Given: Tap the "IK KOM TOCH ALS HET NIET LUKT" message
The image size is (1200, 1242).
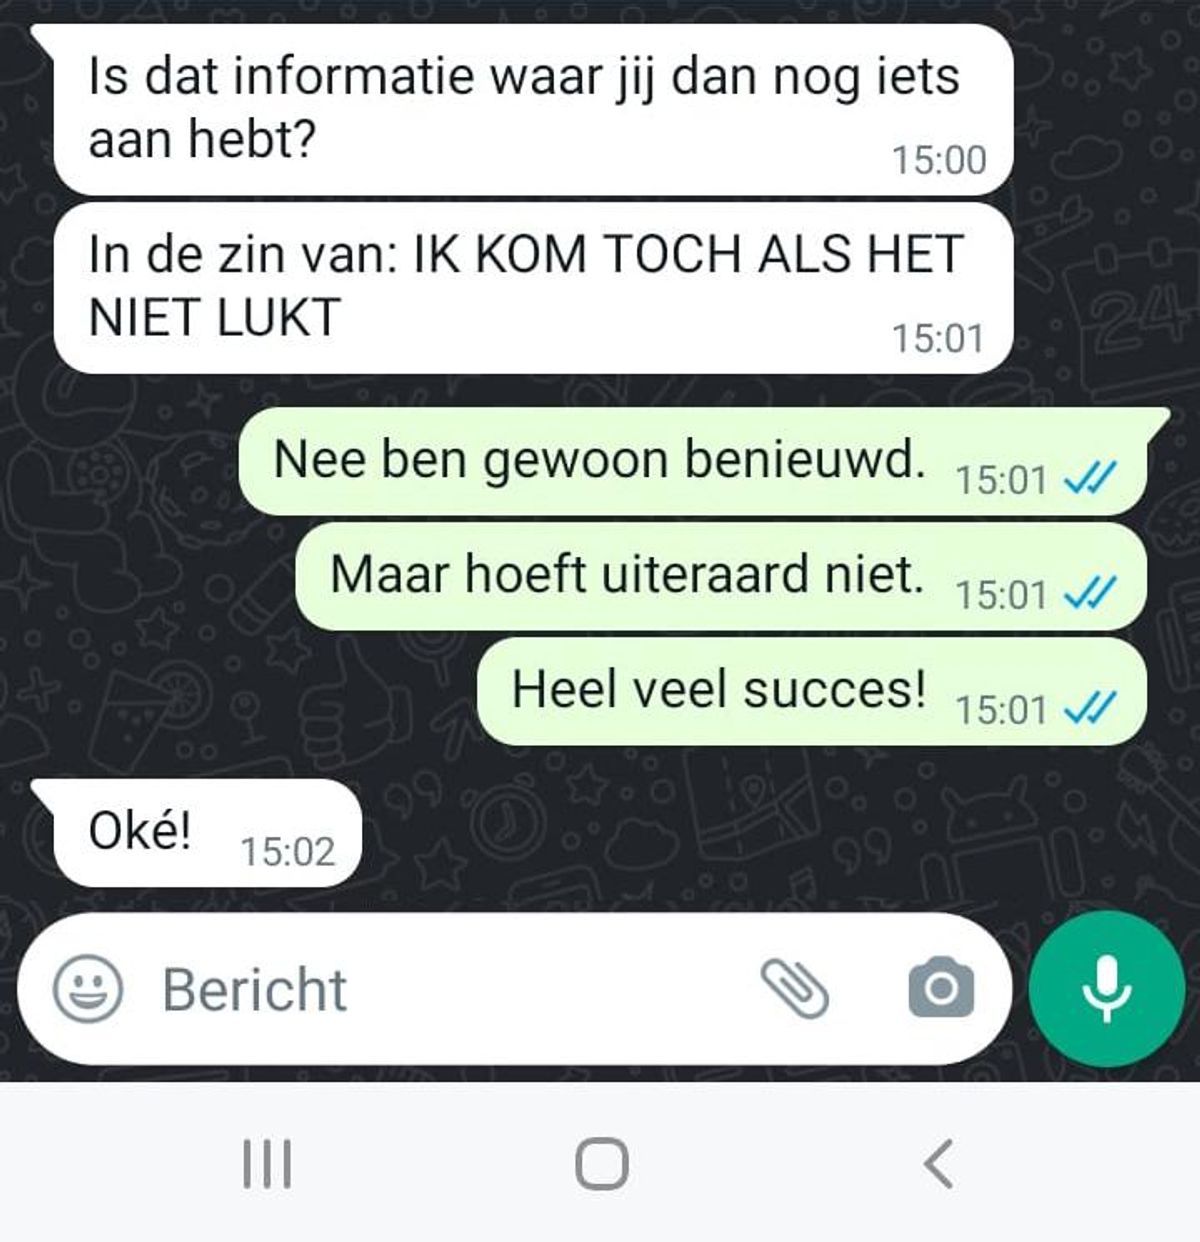Looking at the screenshot, I should pos(534,288).
